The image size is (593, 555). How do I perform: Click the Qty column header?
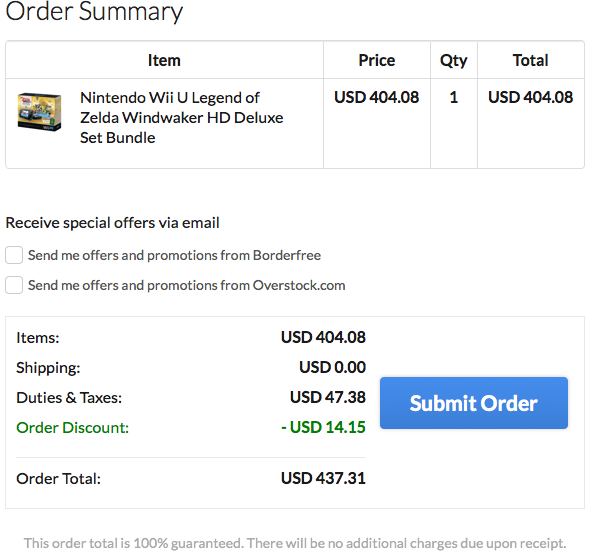click(453, 61)
